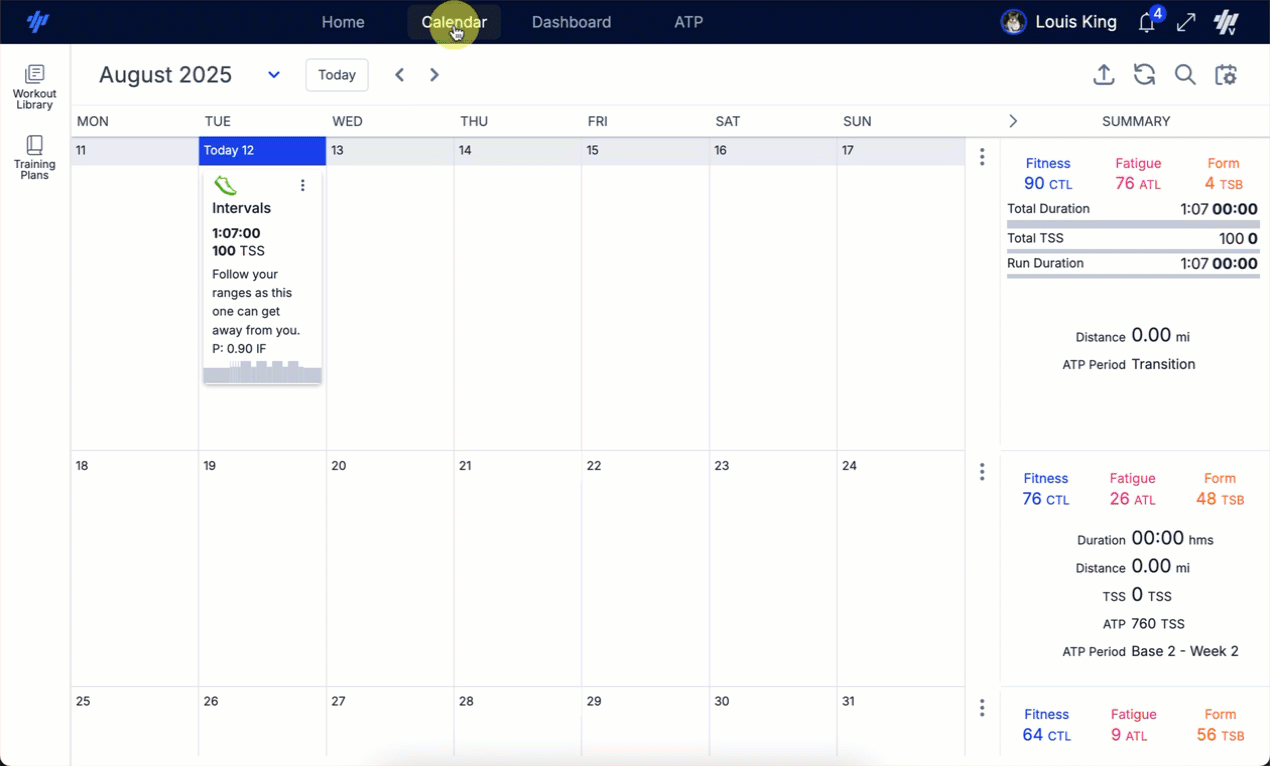Viewport: 1270px width, 766px height.
Task: Open the Workout Library panel
Action: (34, 87)
